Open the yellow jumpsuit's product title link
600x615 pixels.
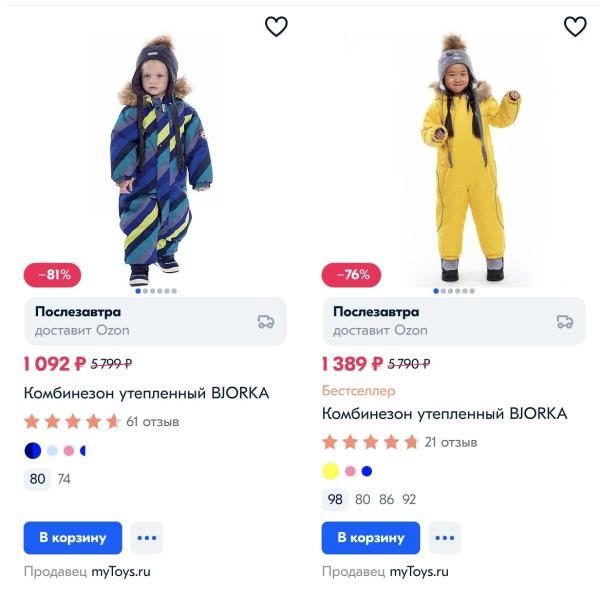click(x=444, y=413)
